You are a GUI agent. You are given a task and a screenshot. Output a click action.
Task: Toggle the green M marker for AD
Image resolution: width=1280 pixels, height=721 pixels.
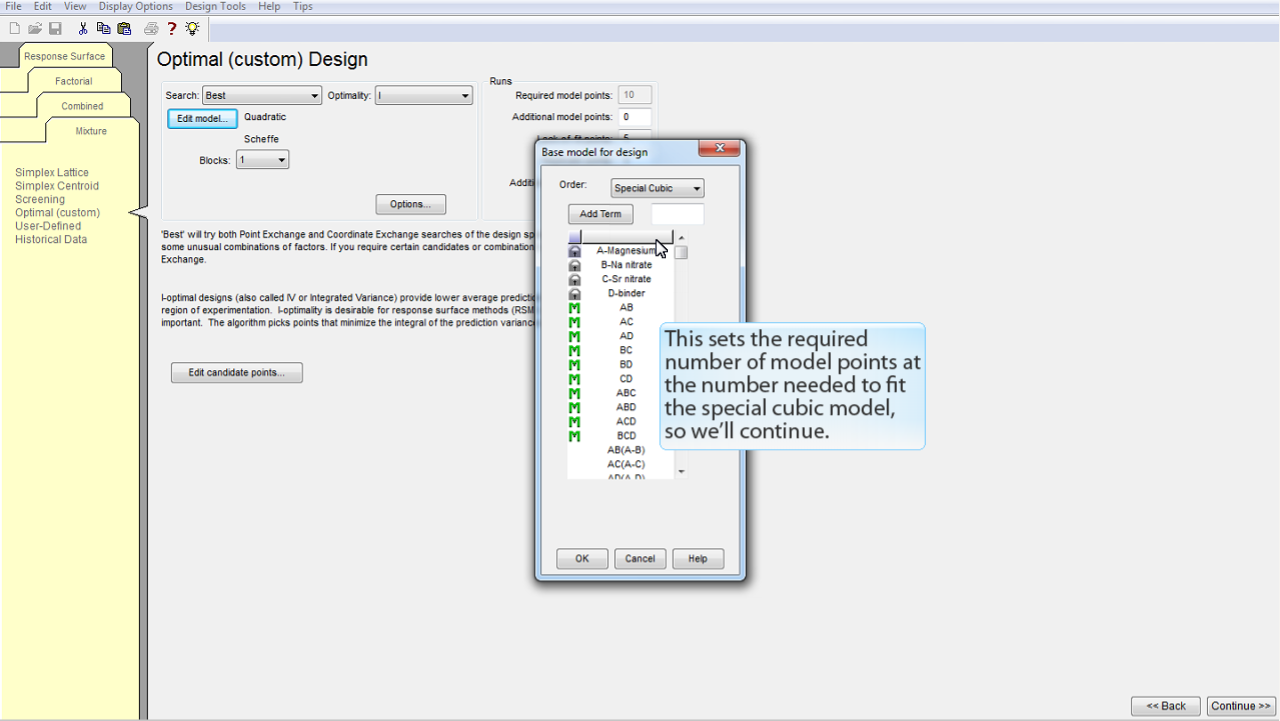tap(575, 336)
